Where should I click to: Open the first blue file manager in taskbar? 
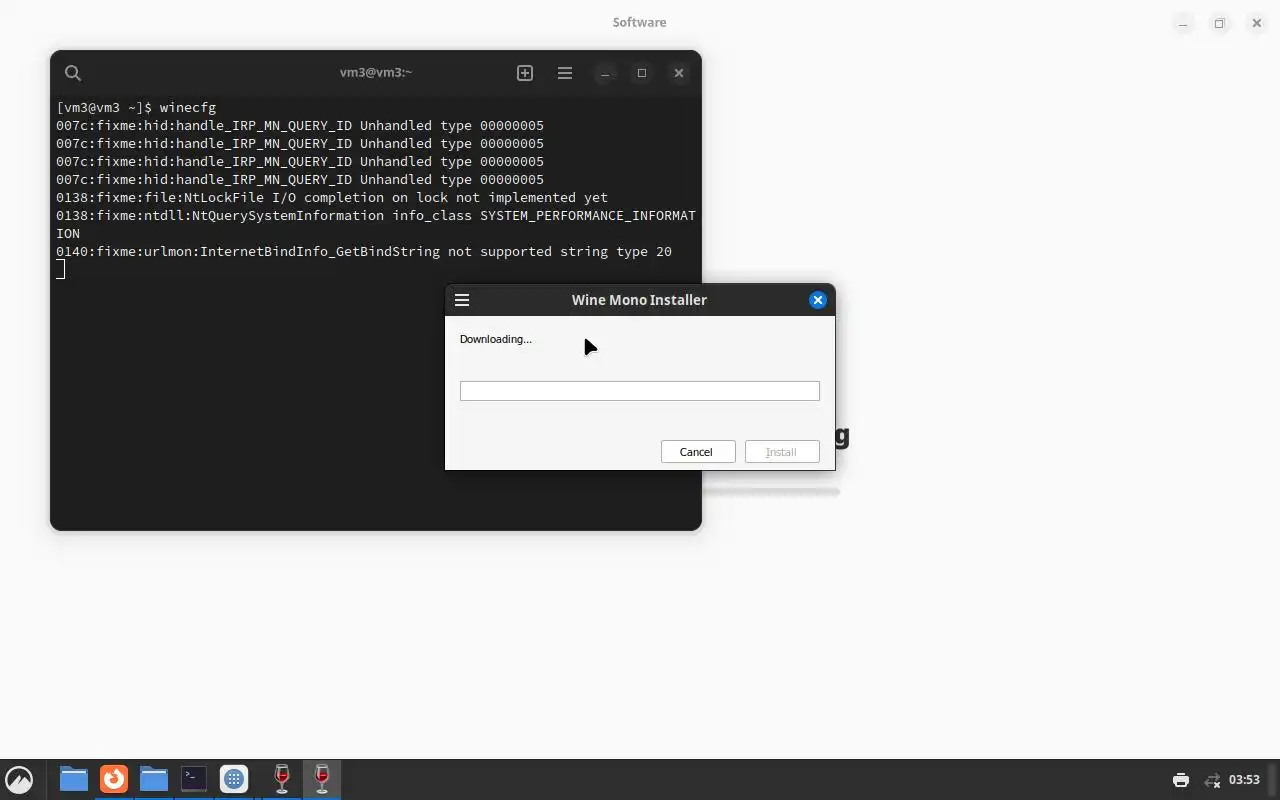[74, 779]
